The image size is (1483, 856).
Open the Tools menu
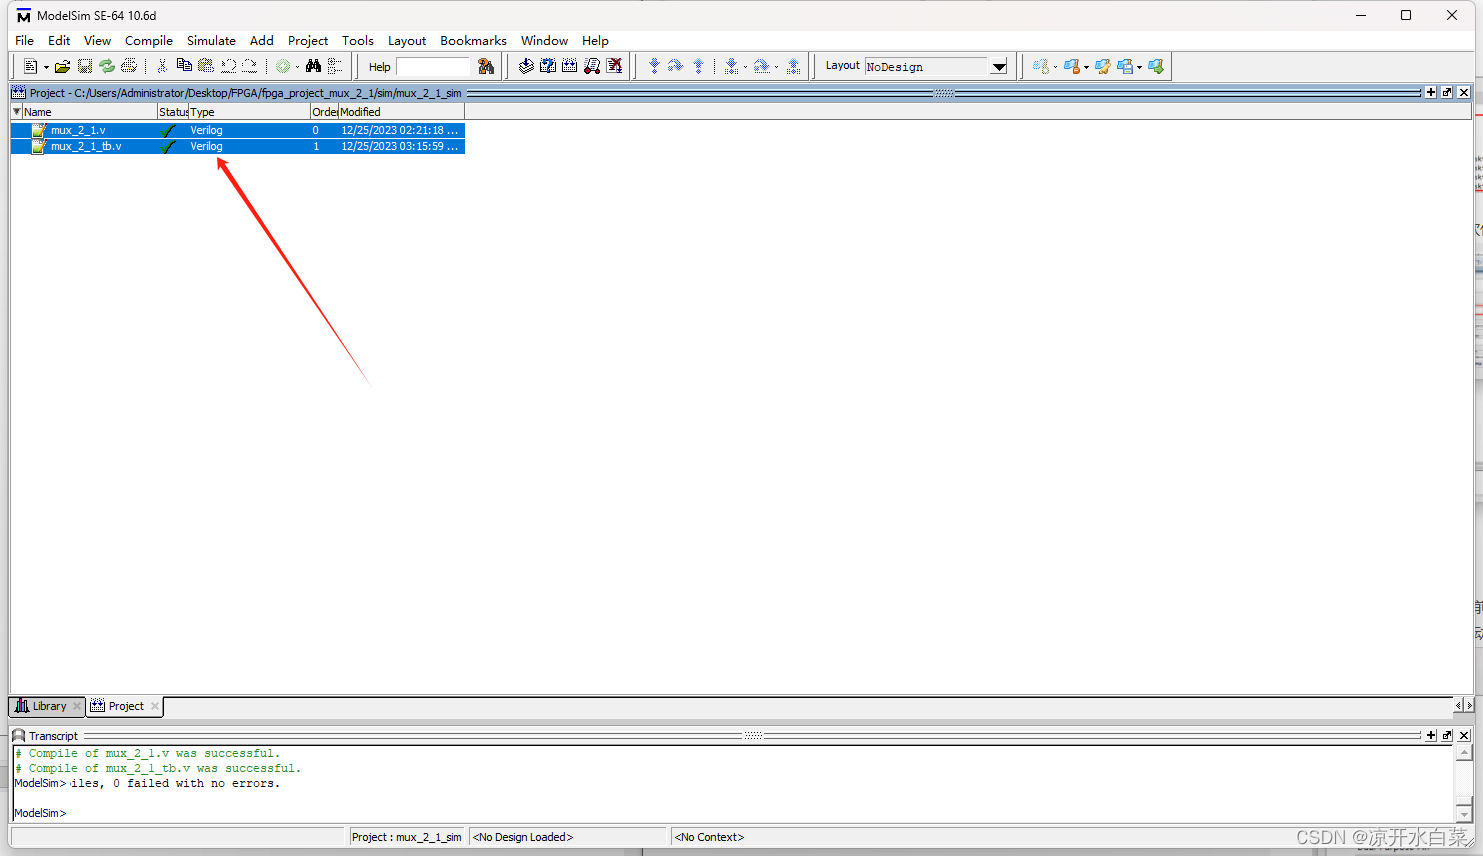click(358, 41)
